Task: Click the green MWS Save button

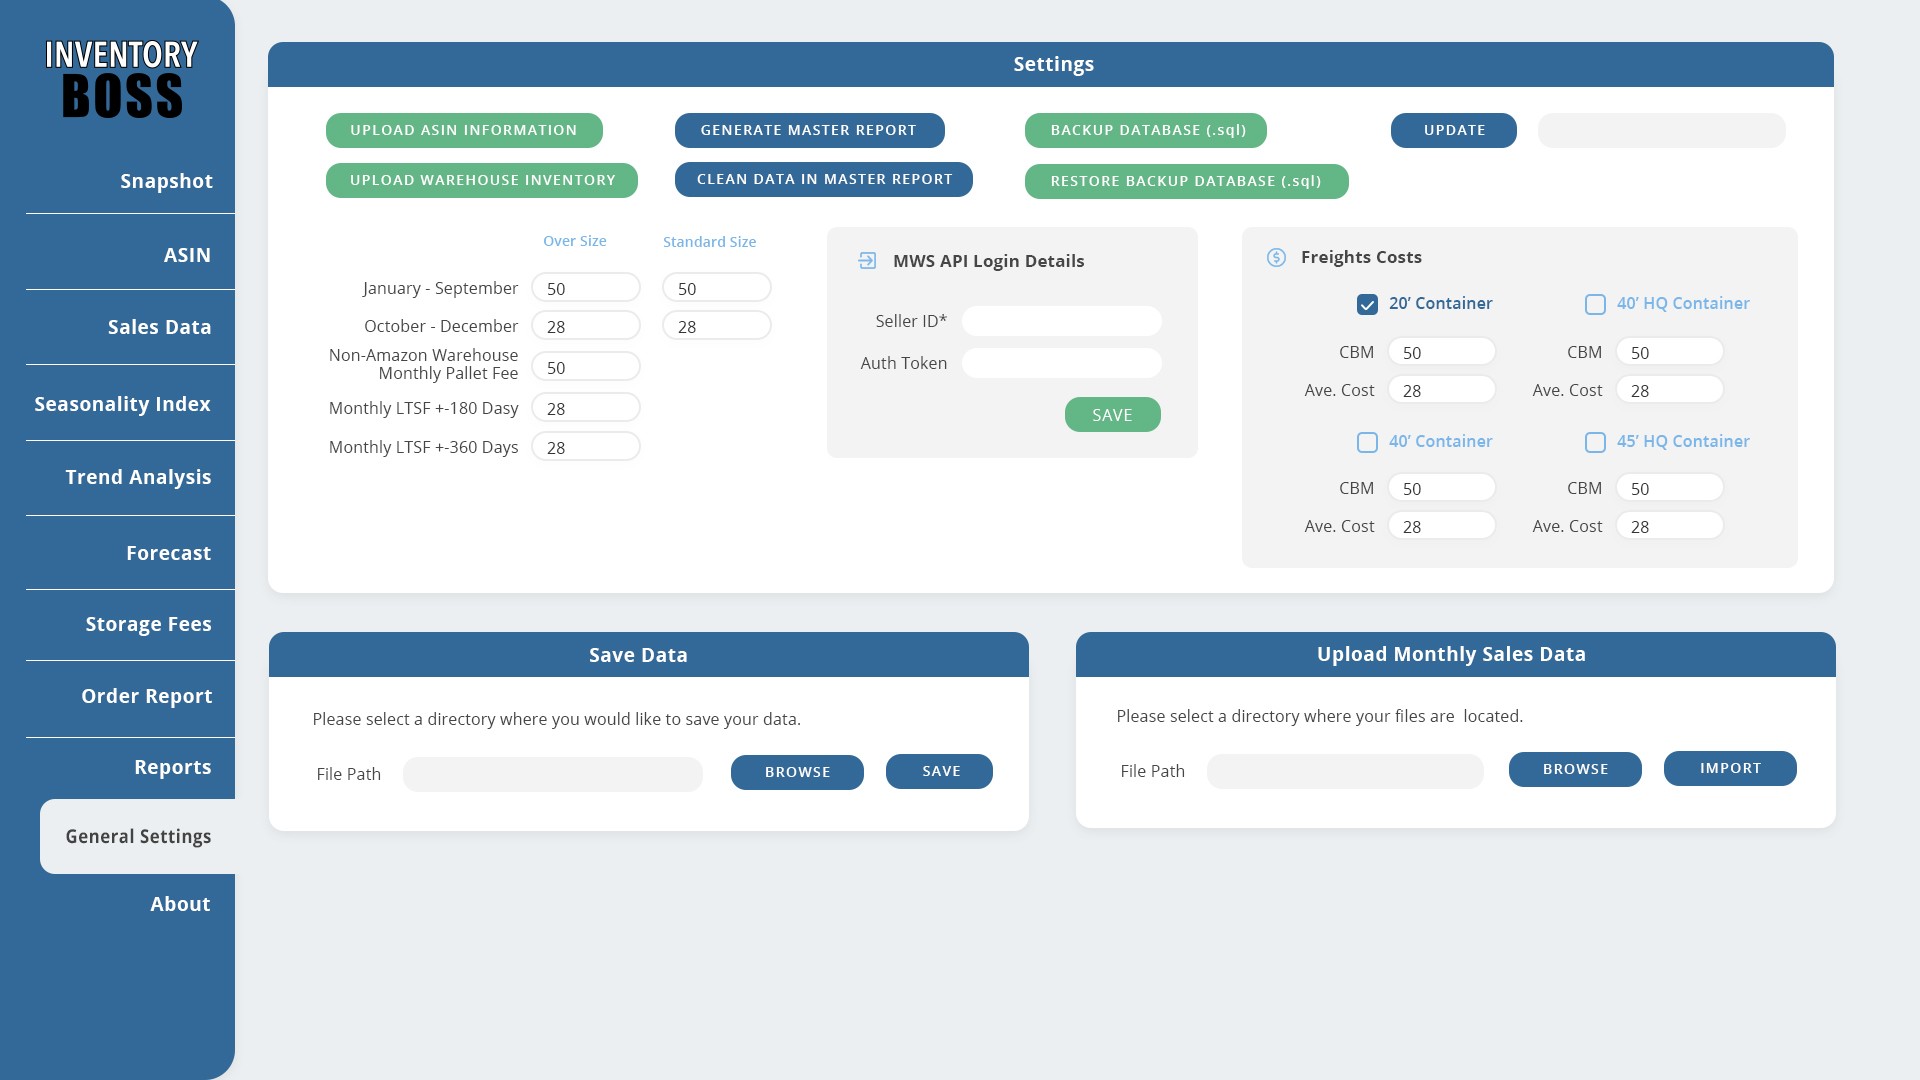Action: (1112, 415)
